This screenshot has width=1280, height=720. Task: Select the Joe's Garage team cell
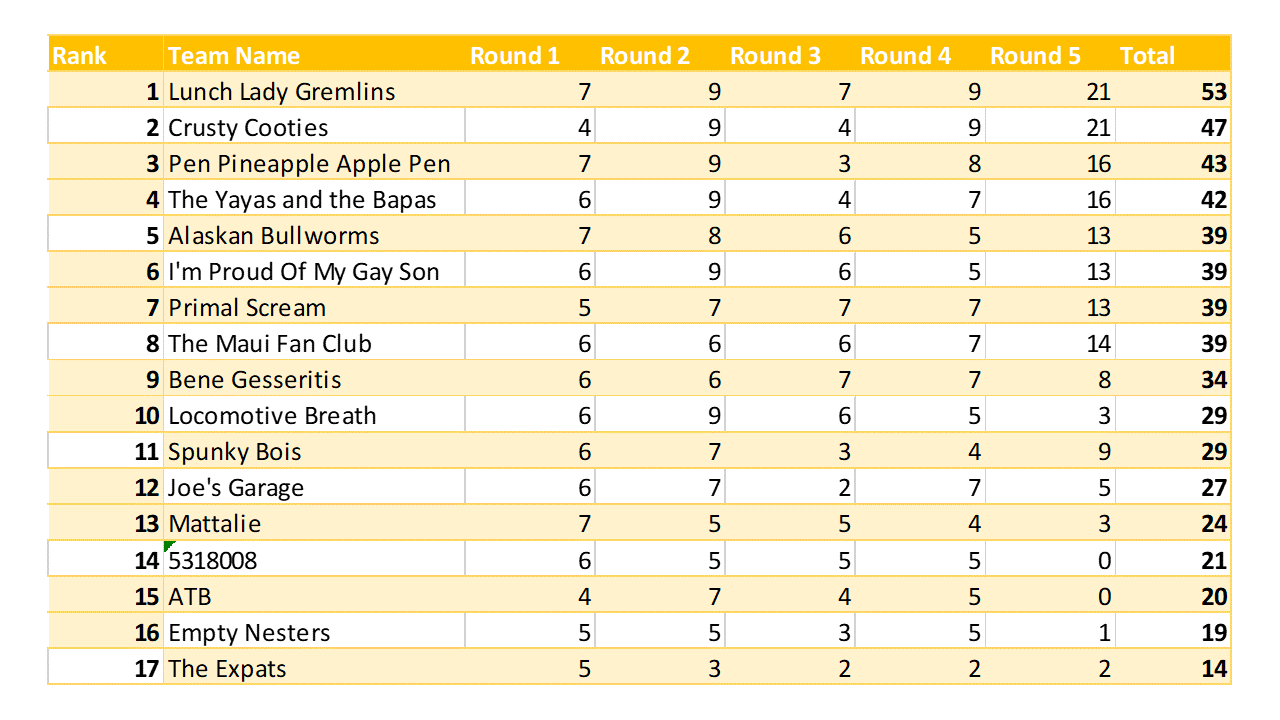pos(236,488)
